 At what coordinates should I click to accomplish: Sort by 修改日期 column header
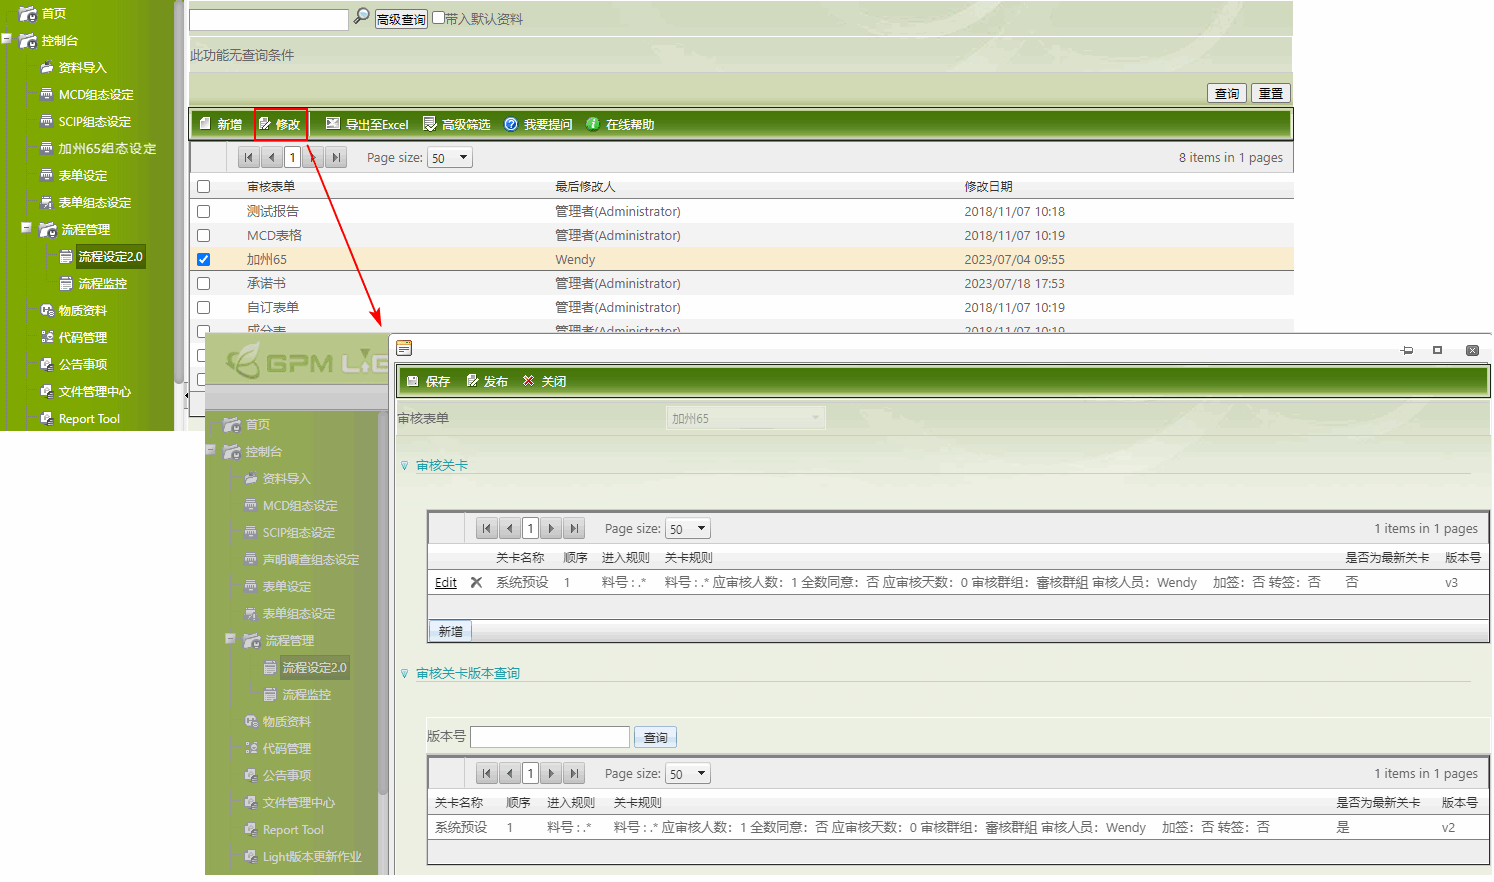[x=988, y=186]
